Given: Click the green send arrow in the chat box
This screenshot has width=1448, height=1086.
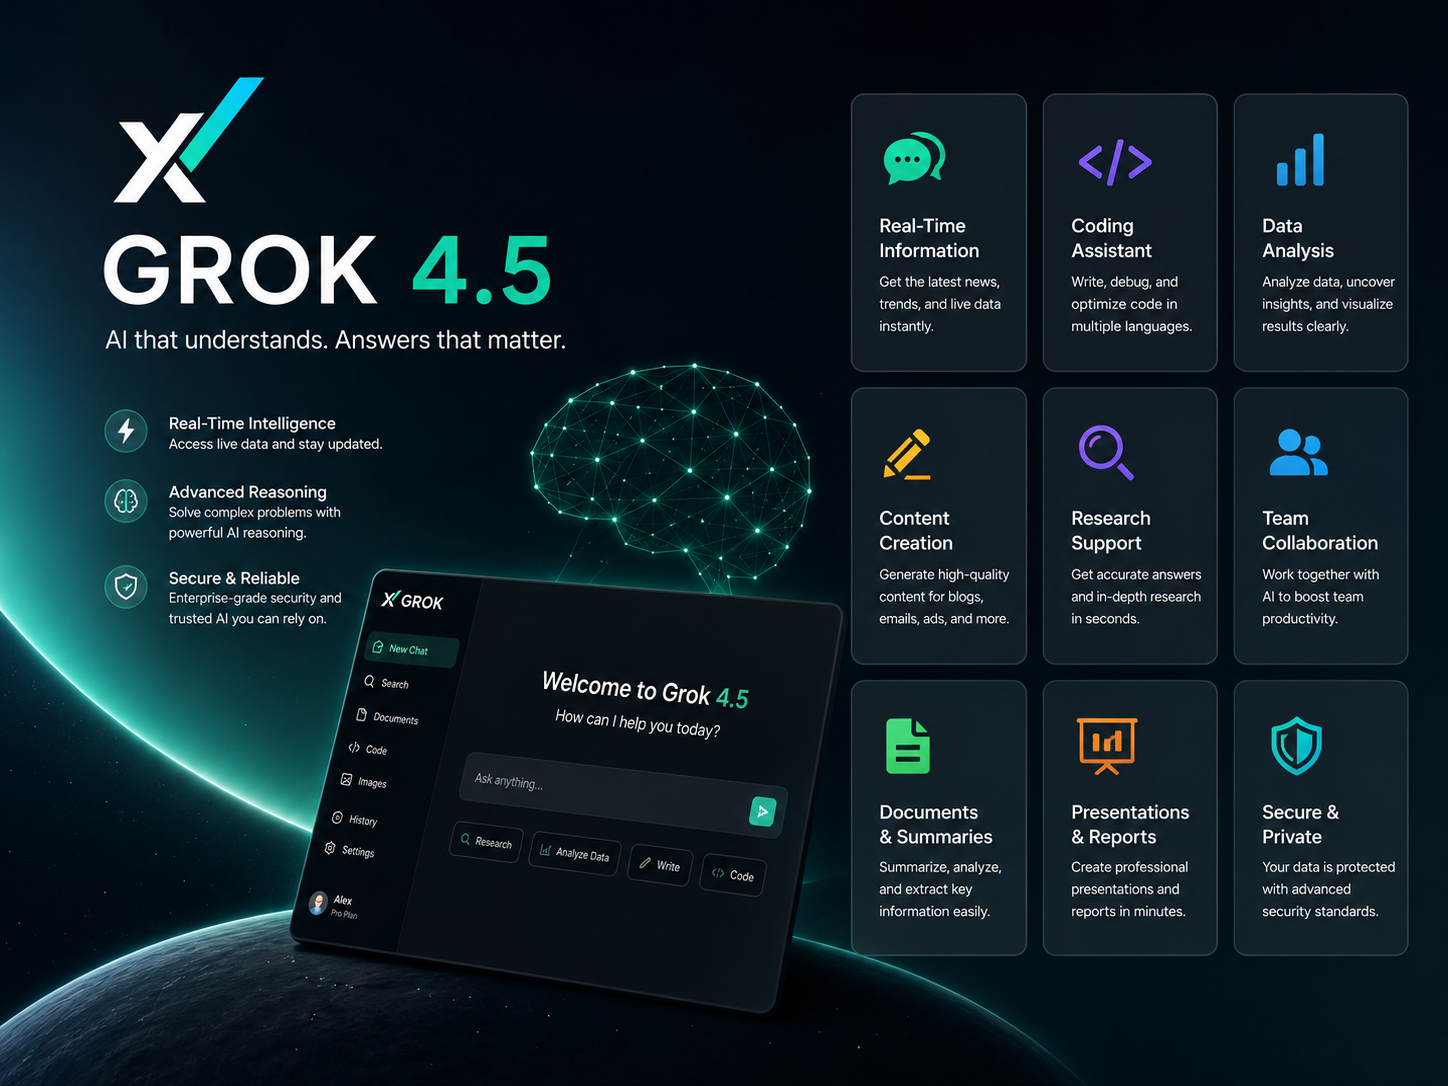Looking at the screenshot, I should click(762, 811).
